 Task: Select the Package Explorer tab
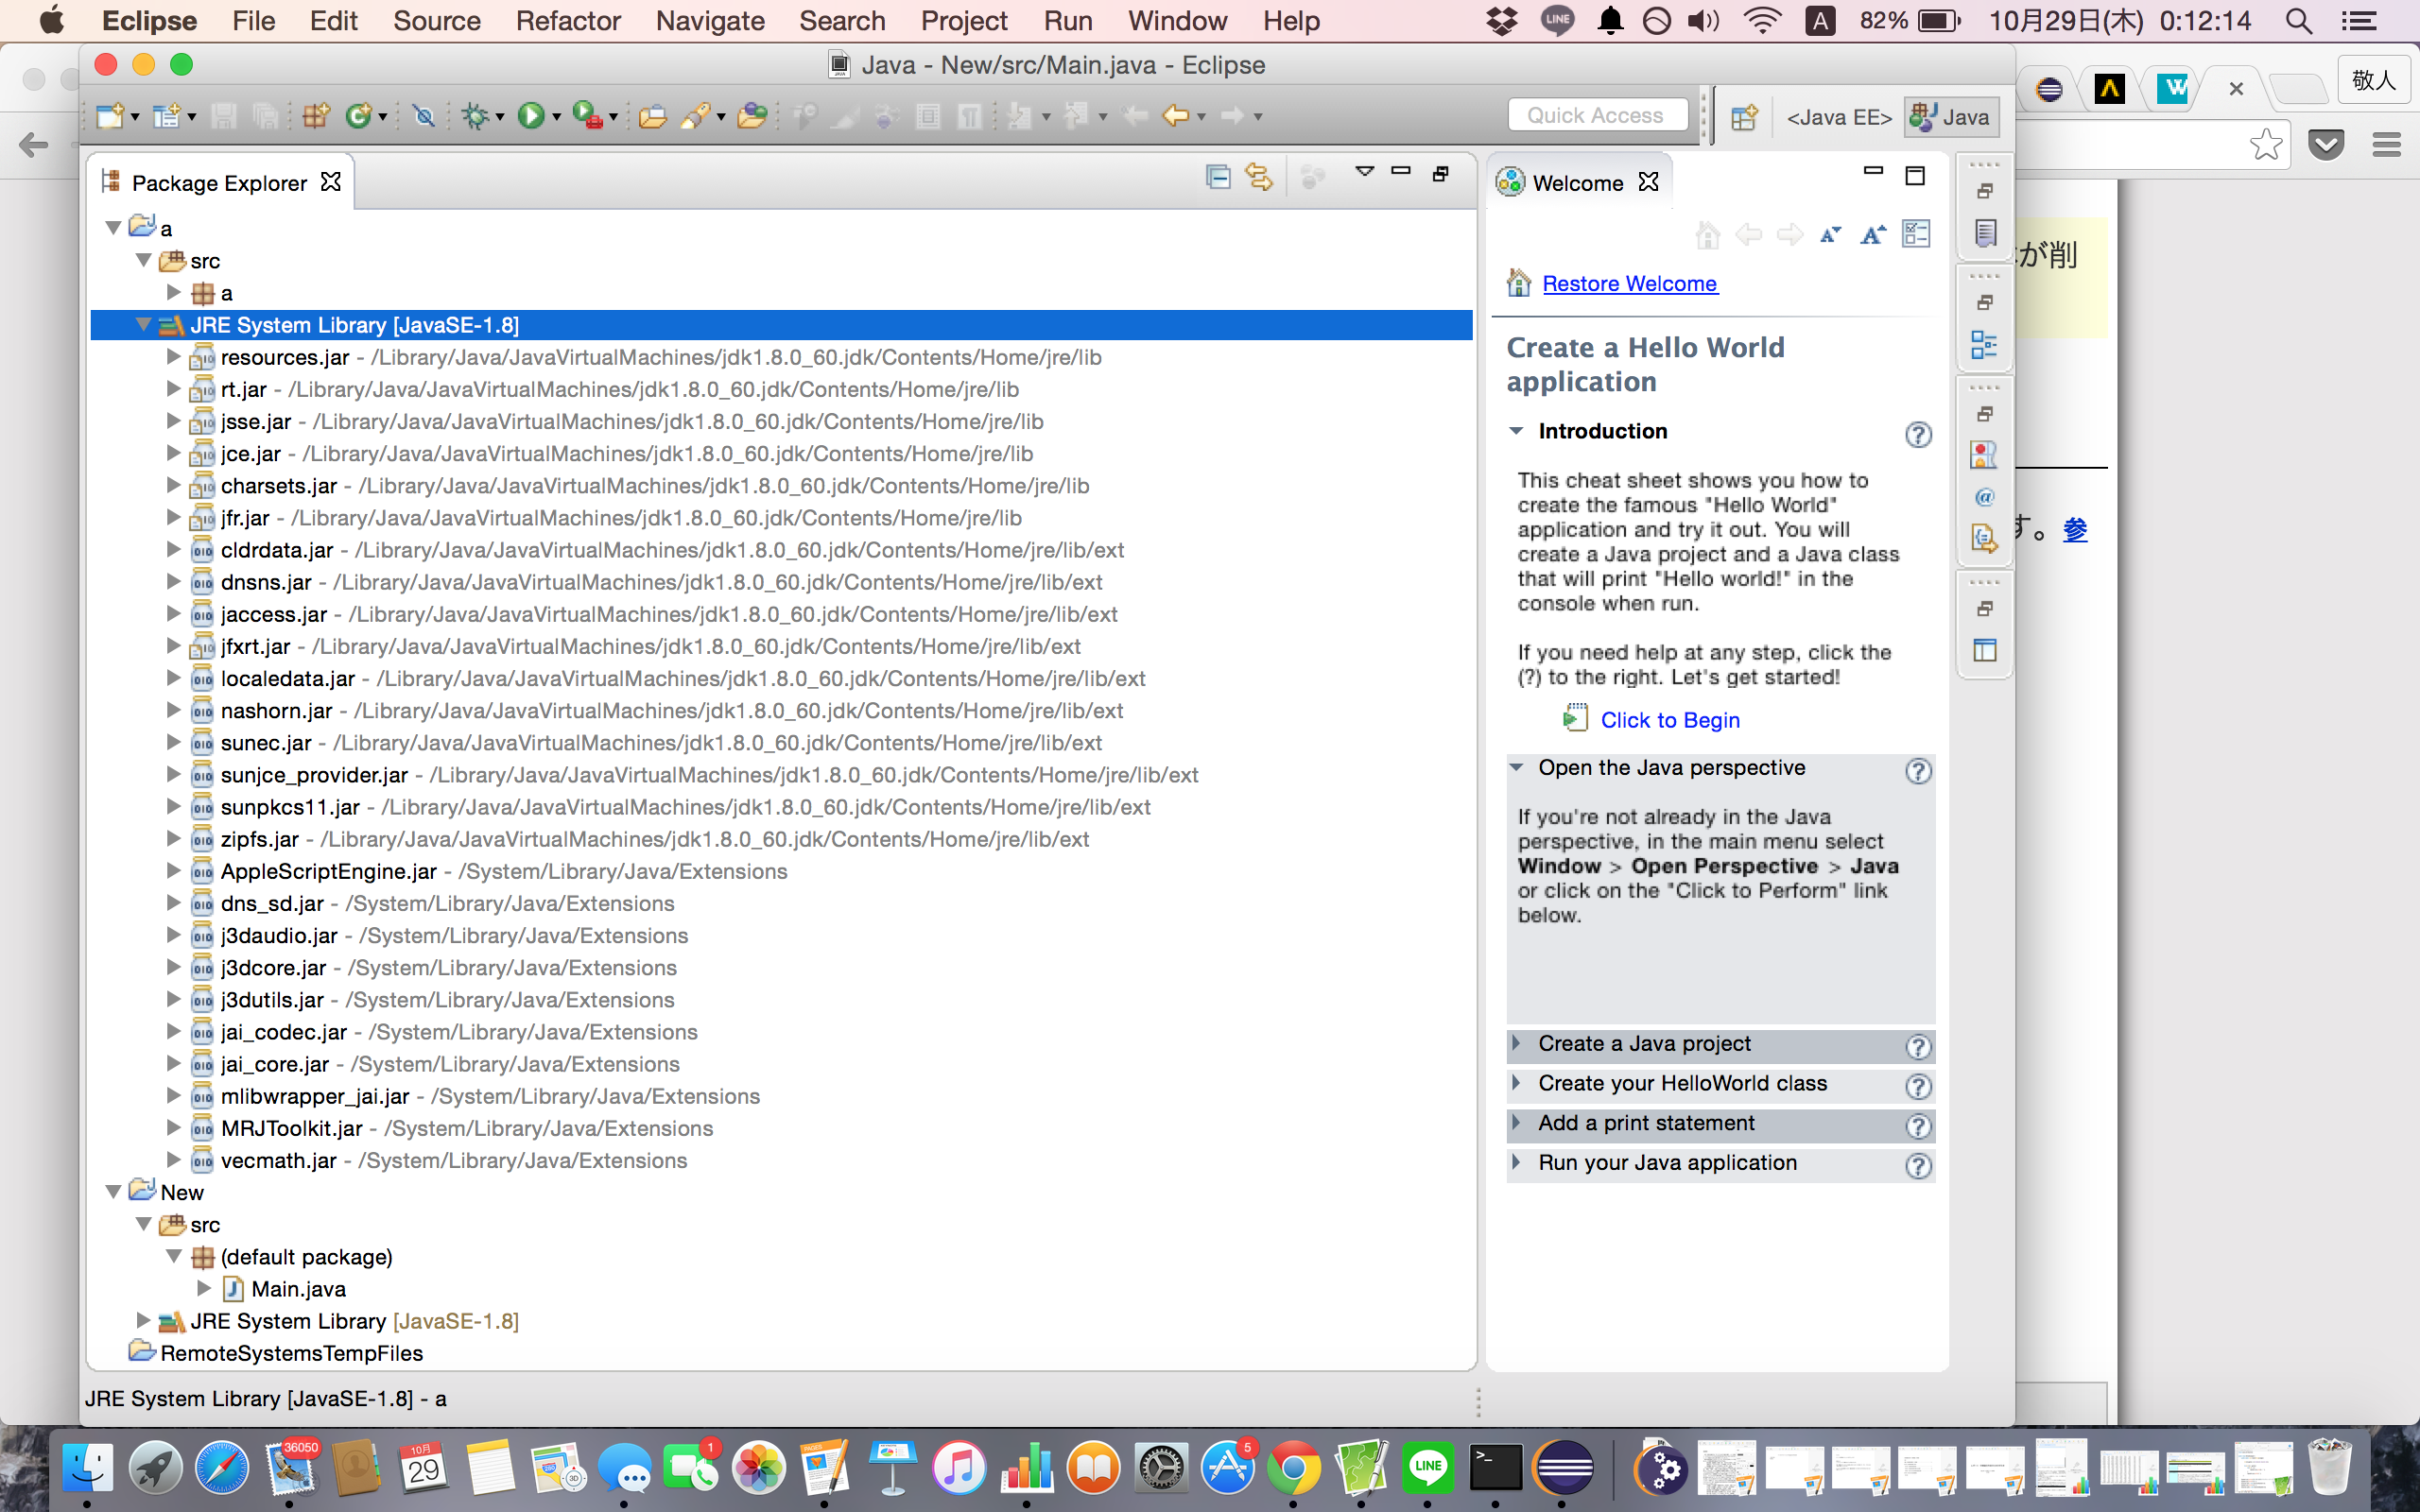219,183
